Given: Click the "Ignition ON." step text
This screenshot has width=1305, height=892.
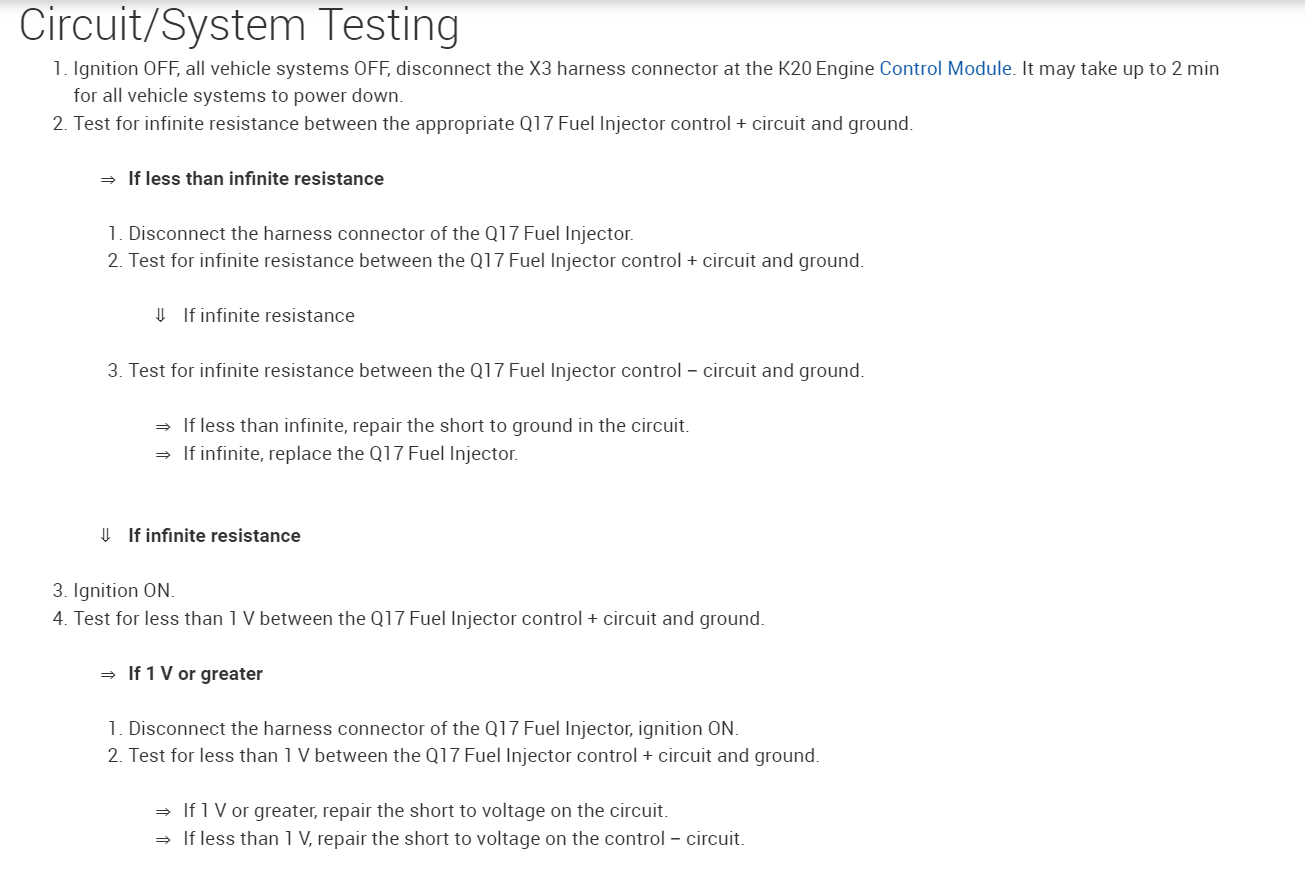Looking at the screenshot, I should pyautogui.click(x=123, y=591).
